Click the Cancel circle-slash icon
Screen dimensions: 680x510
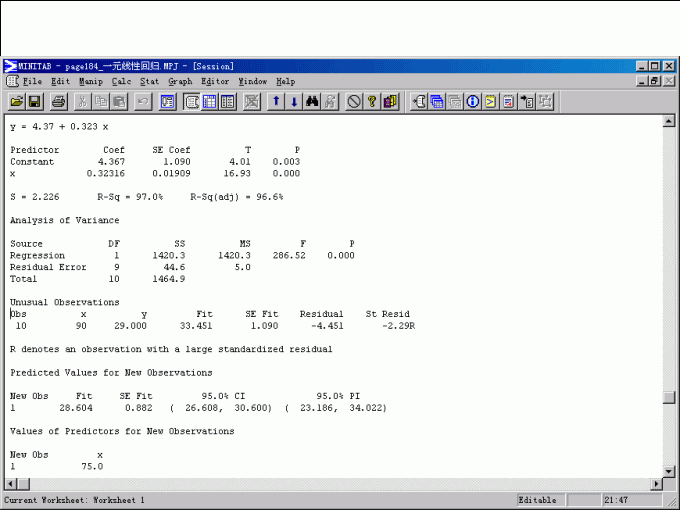[x=354, y=102]
